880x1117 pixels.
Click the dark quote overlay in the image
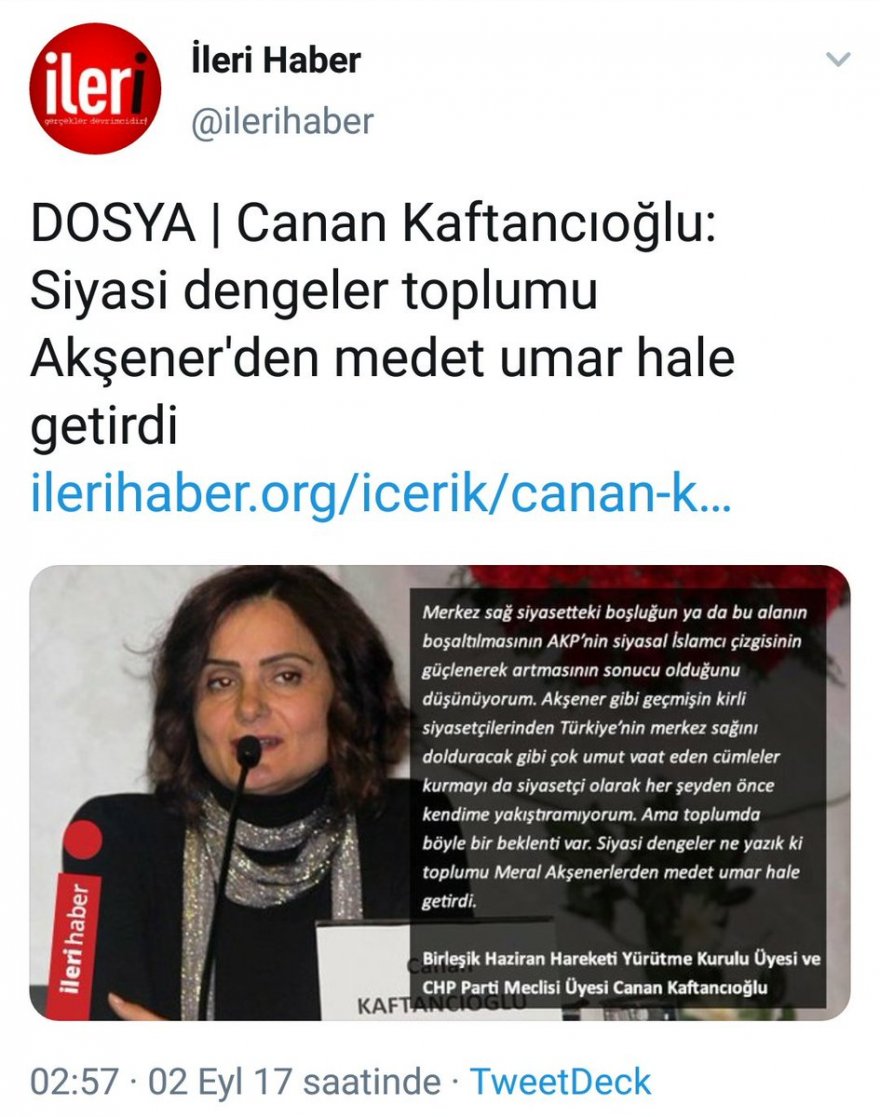click(x=618, y=797)
